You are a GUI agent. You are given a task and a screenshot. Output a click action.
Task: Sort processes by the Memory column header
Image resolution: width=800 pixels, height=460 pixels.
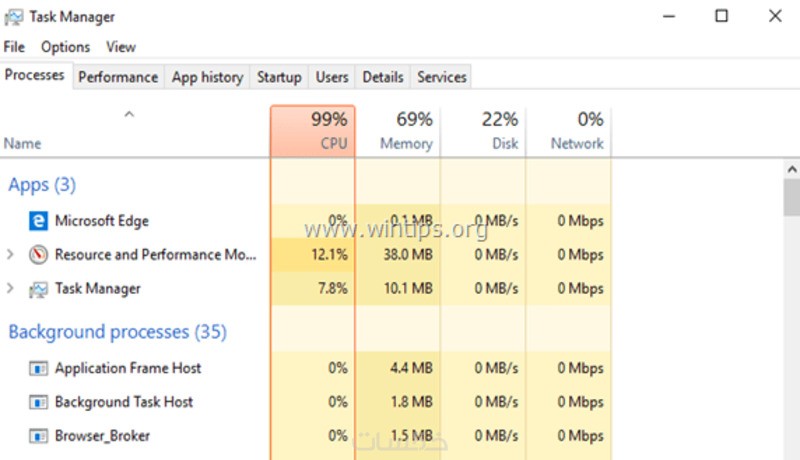398,131
